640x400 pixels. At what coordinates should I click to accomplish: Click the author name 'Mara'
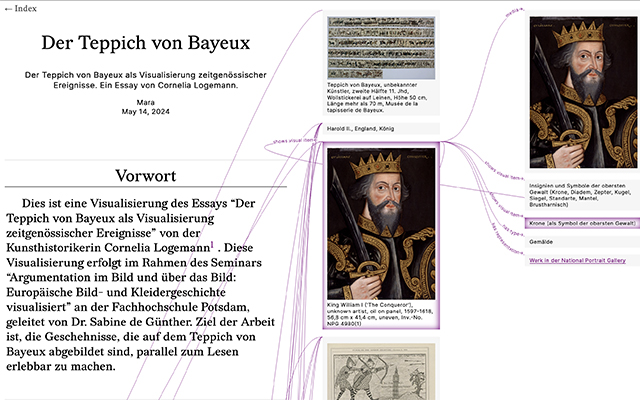click(x=146, y=102)
